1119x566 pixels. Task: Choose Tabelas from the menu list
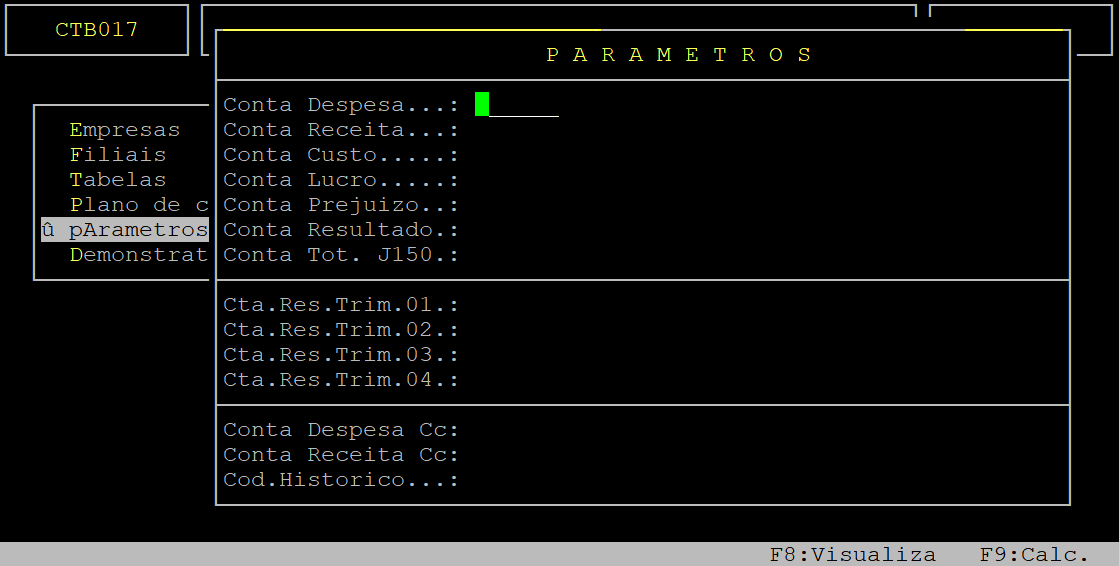pos(118,180)
